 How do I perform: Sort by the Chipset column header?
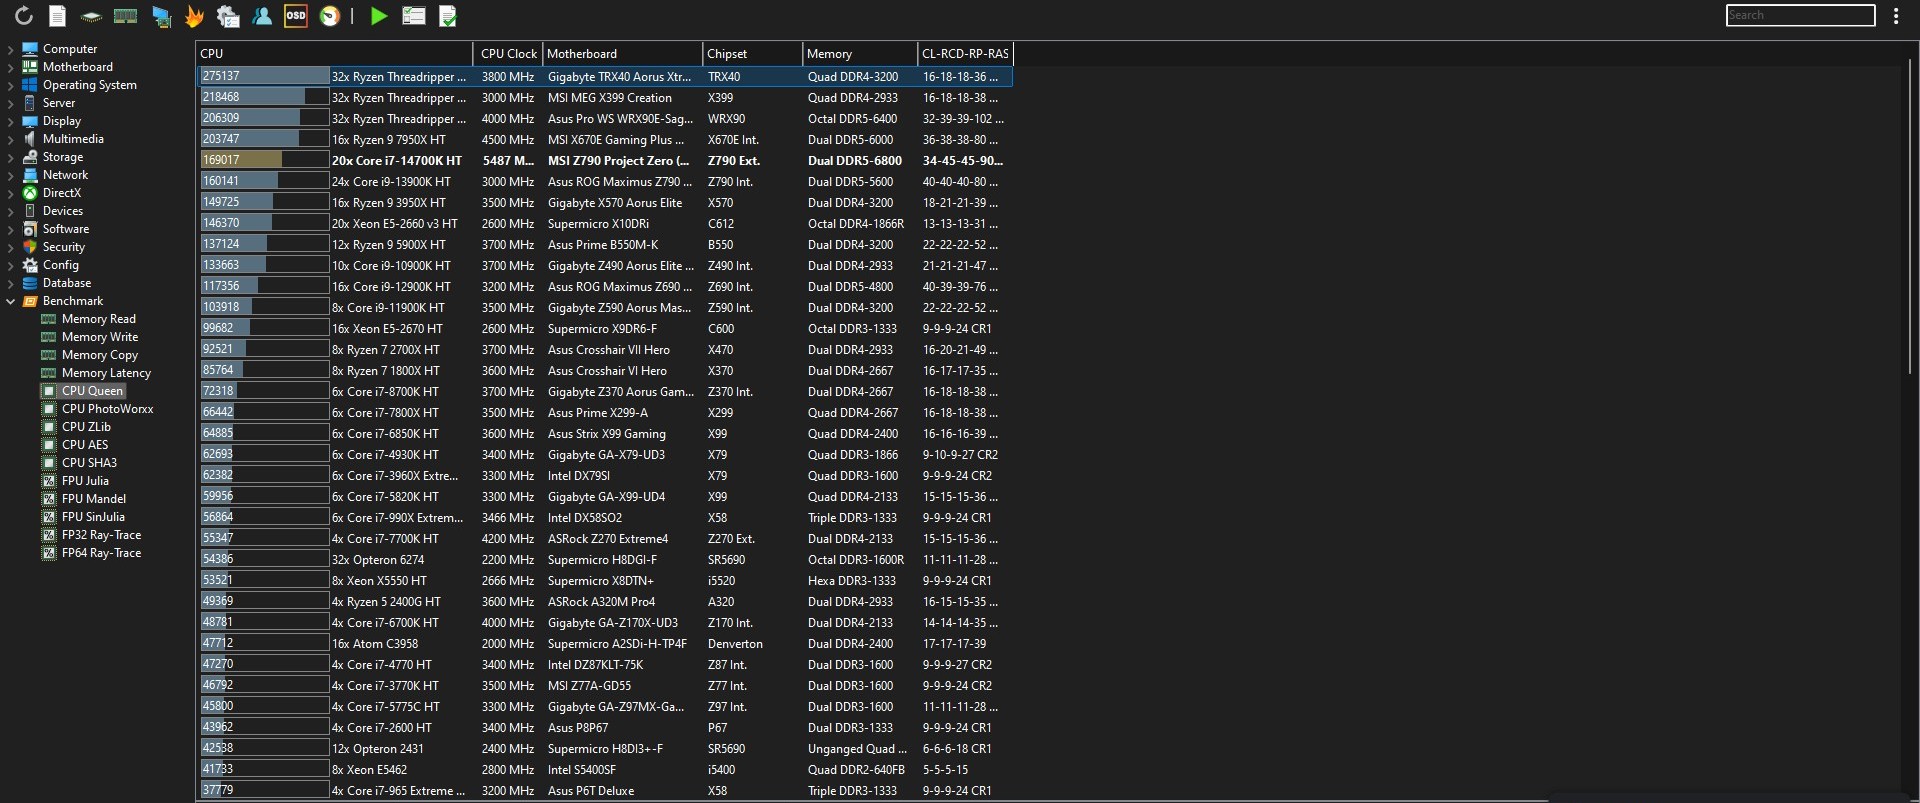pyautogui.click(x=752, y=54)
